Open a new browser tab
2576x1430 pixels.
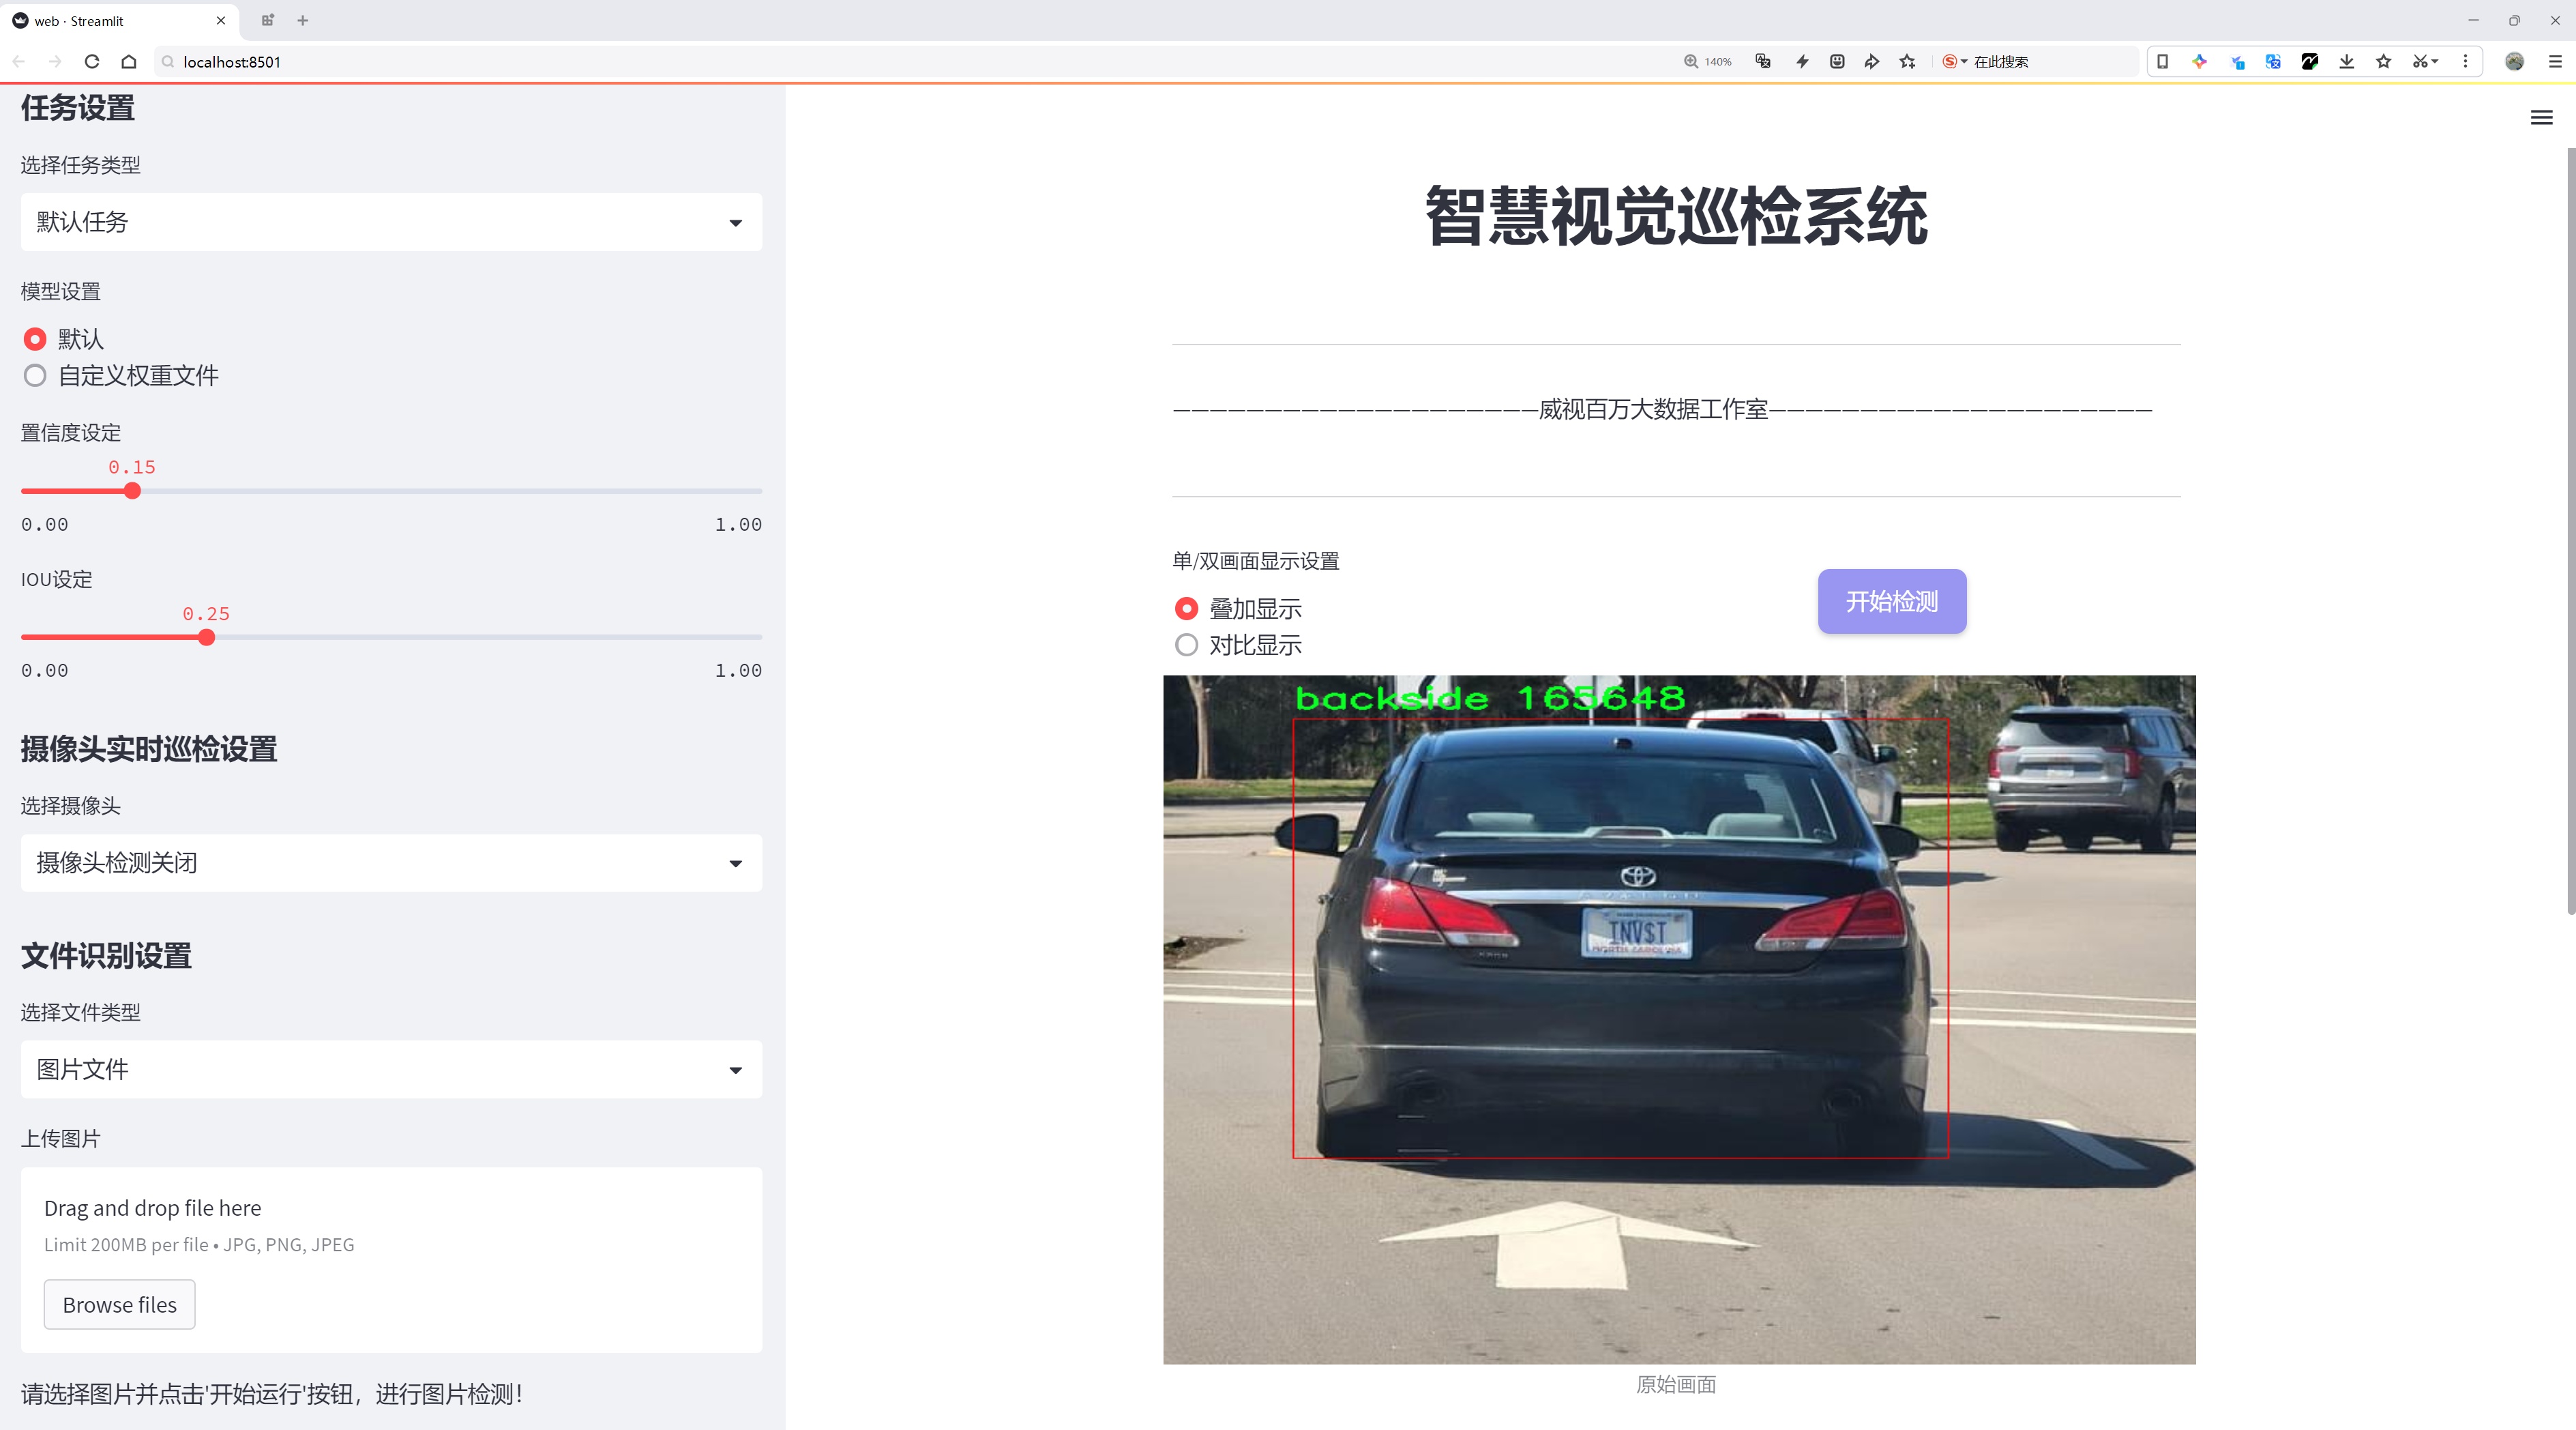pos(303,20)
